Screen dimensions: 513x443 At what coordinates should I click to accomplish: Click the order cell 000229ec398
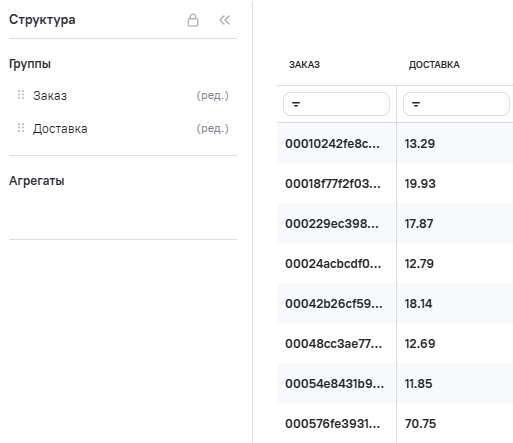337,223
